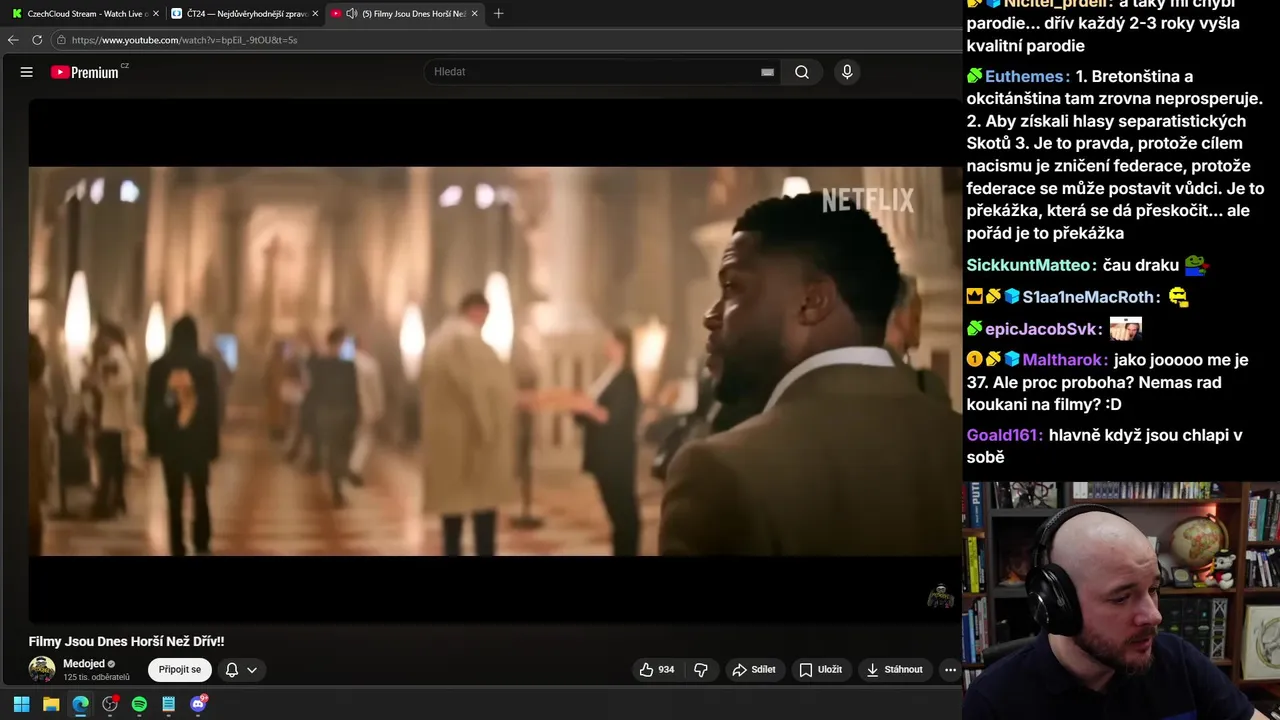The width and height of the screenshot is (1280, 720).
Task: Go back with the browser back arrow
Action: point(13,40)
